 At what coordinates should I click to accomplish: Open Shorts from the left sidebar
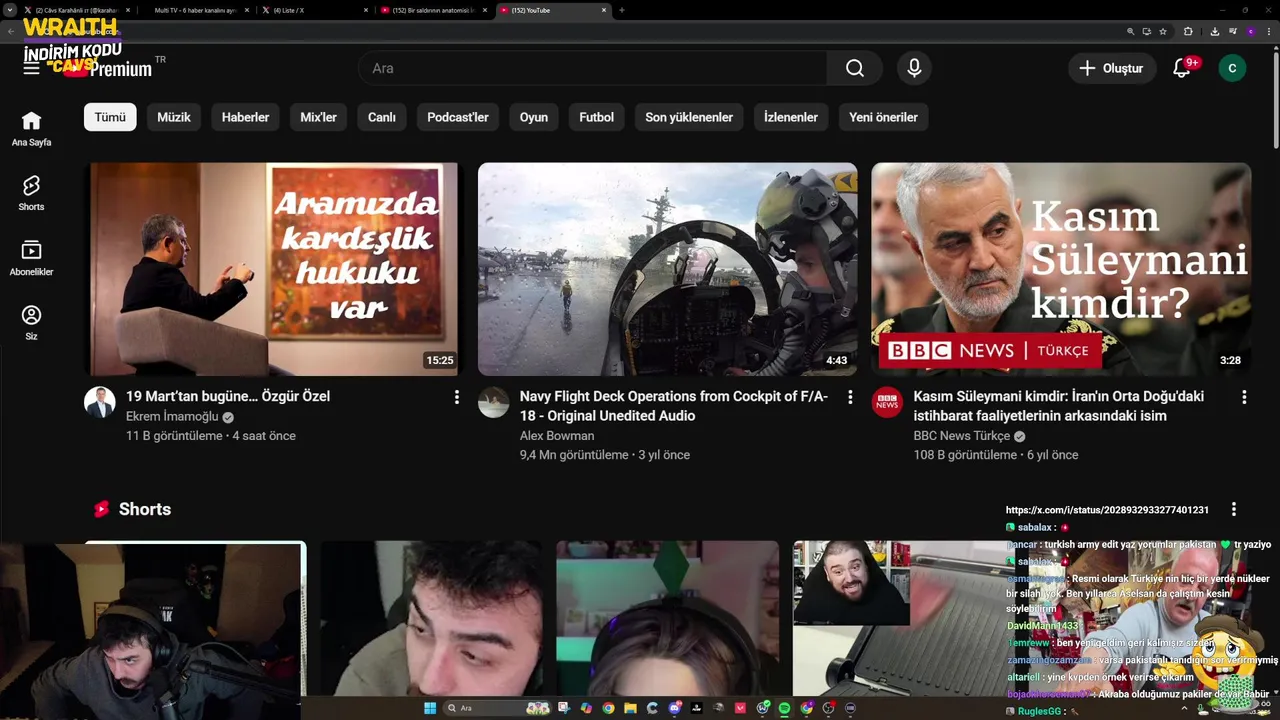click(31, 193)
